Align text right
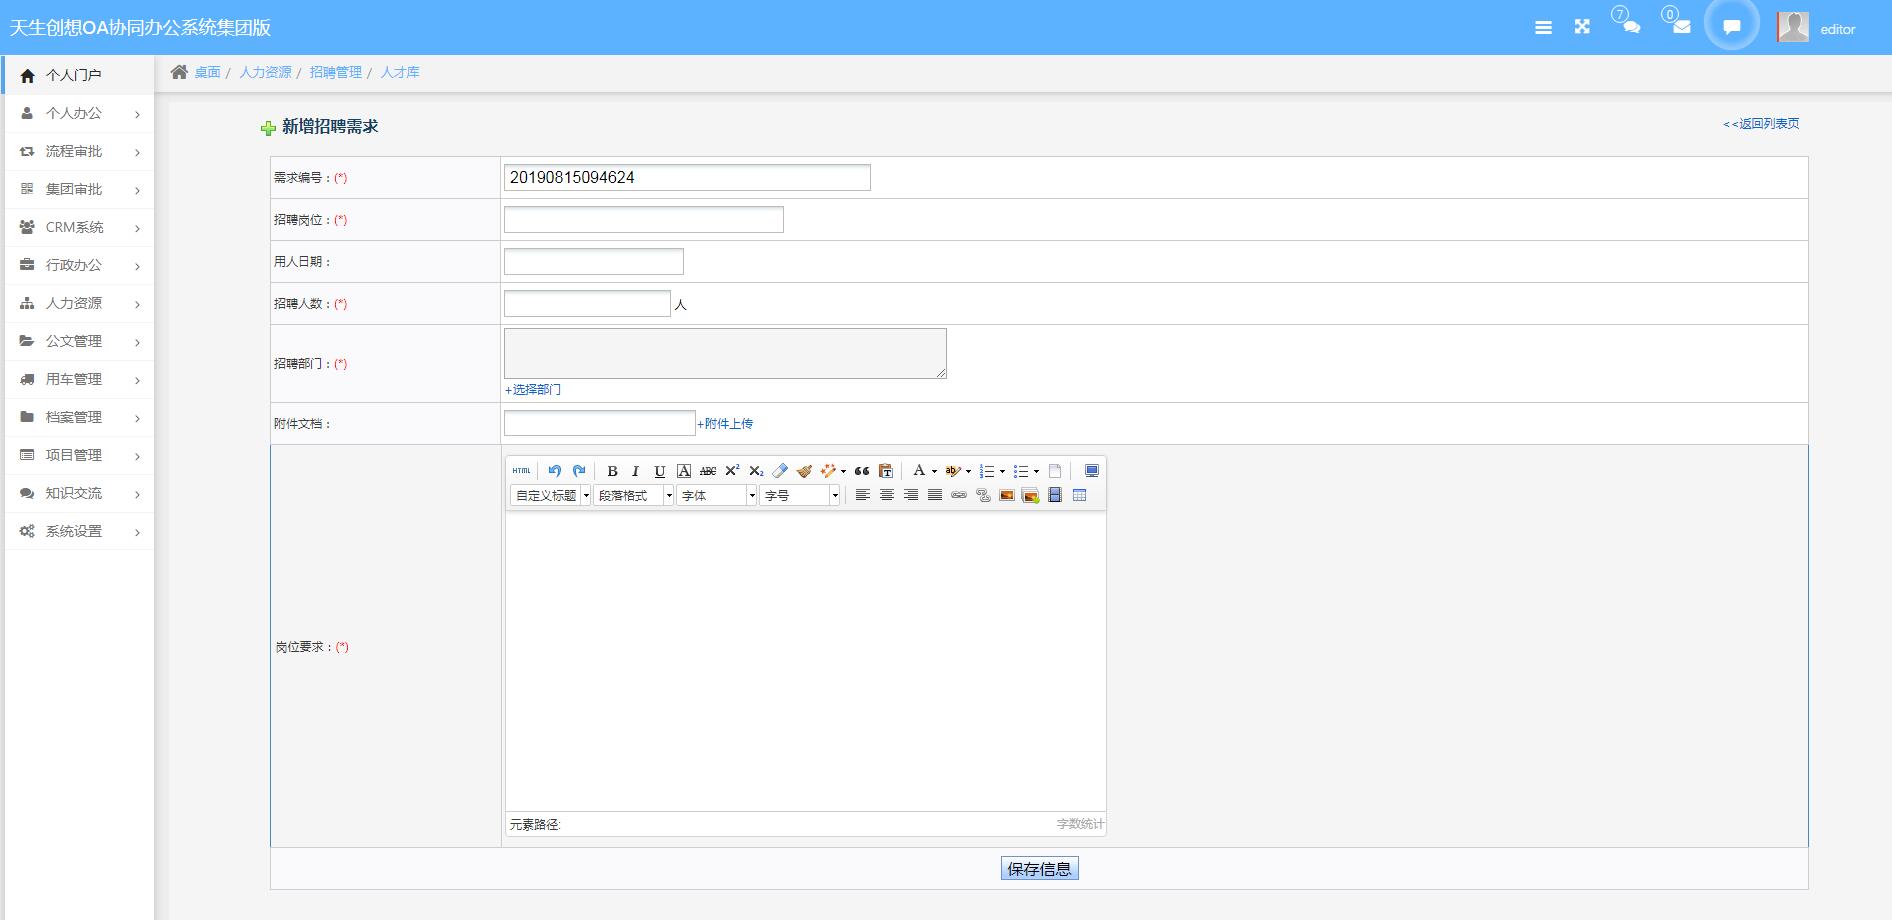Image resolution: width=1892 pixels, height=920 pixels. (x=910, y=495)
